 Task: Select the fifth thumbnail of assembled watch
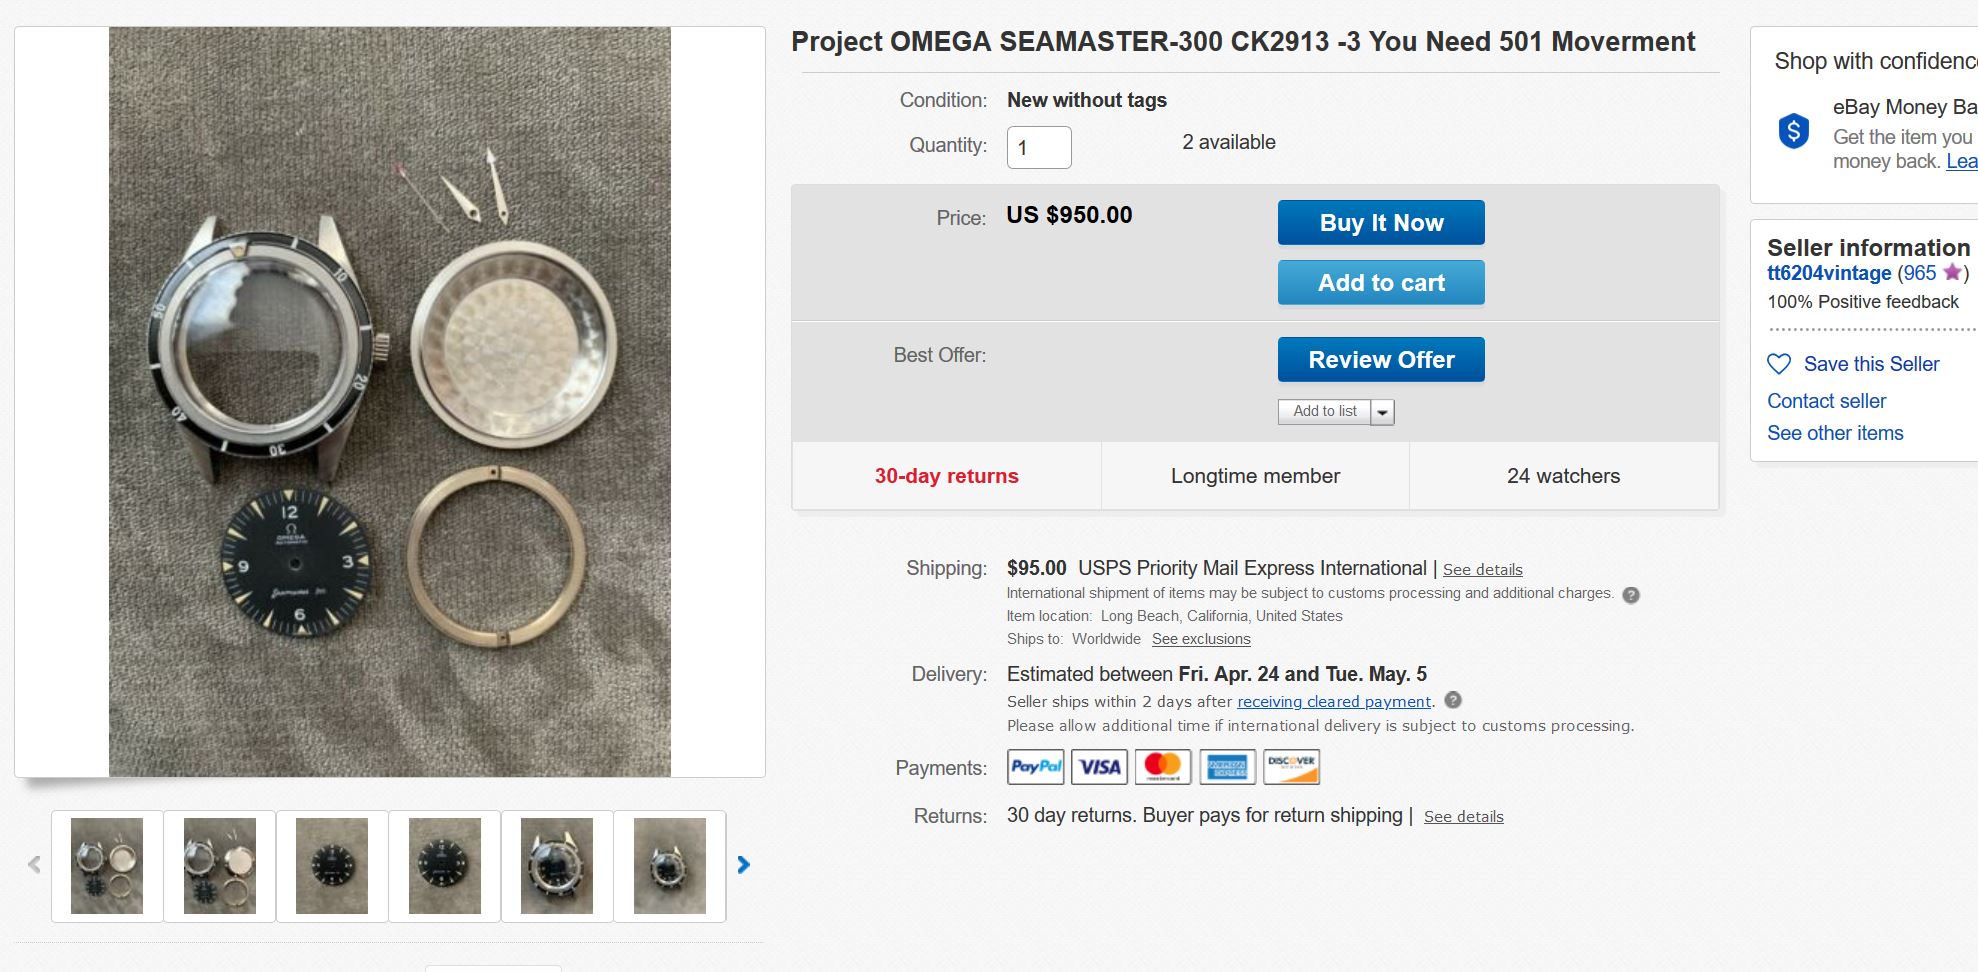click(557, 865)
